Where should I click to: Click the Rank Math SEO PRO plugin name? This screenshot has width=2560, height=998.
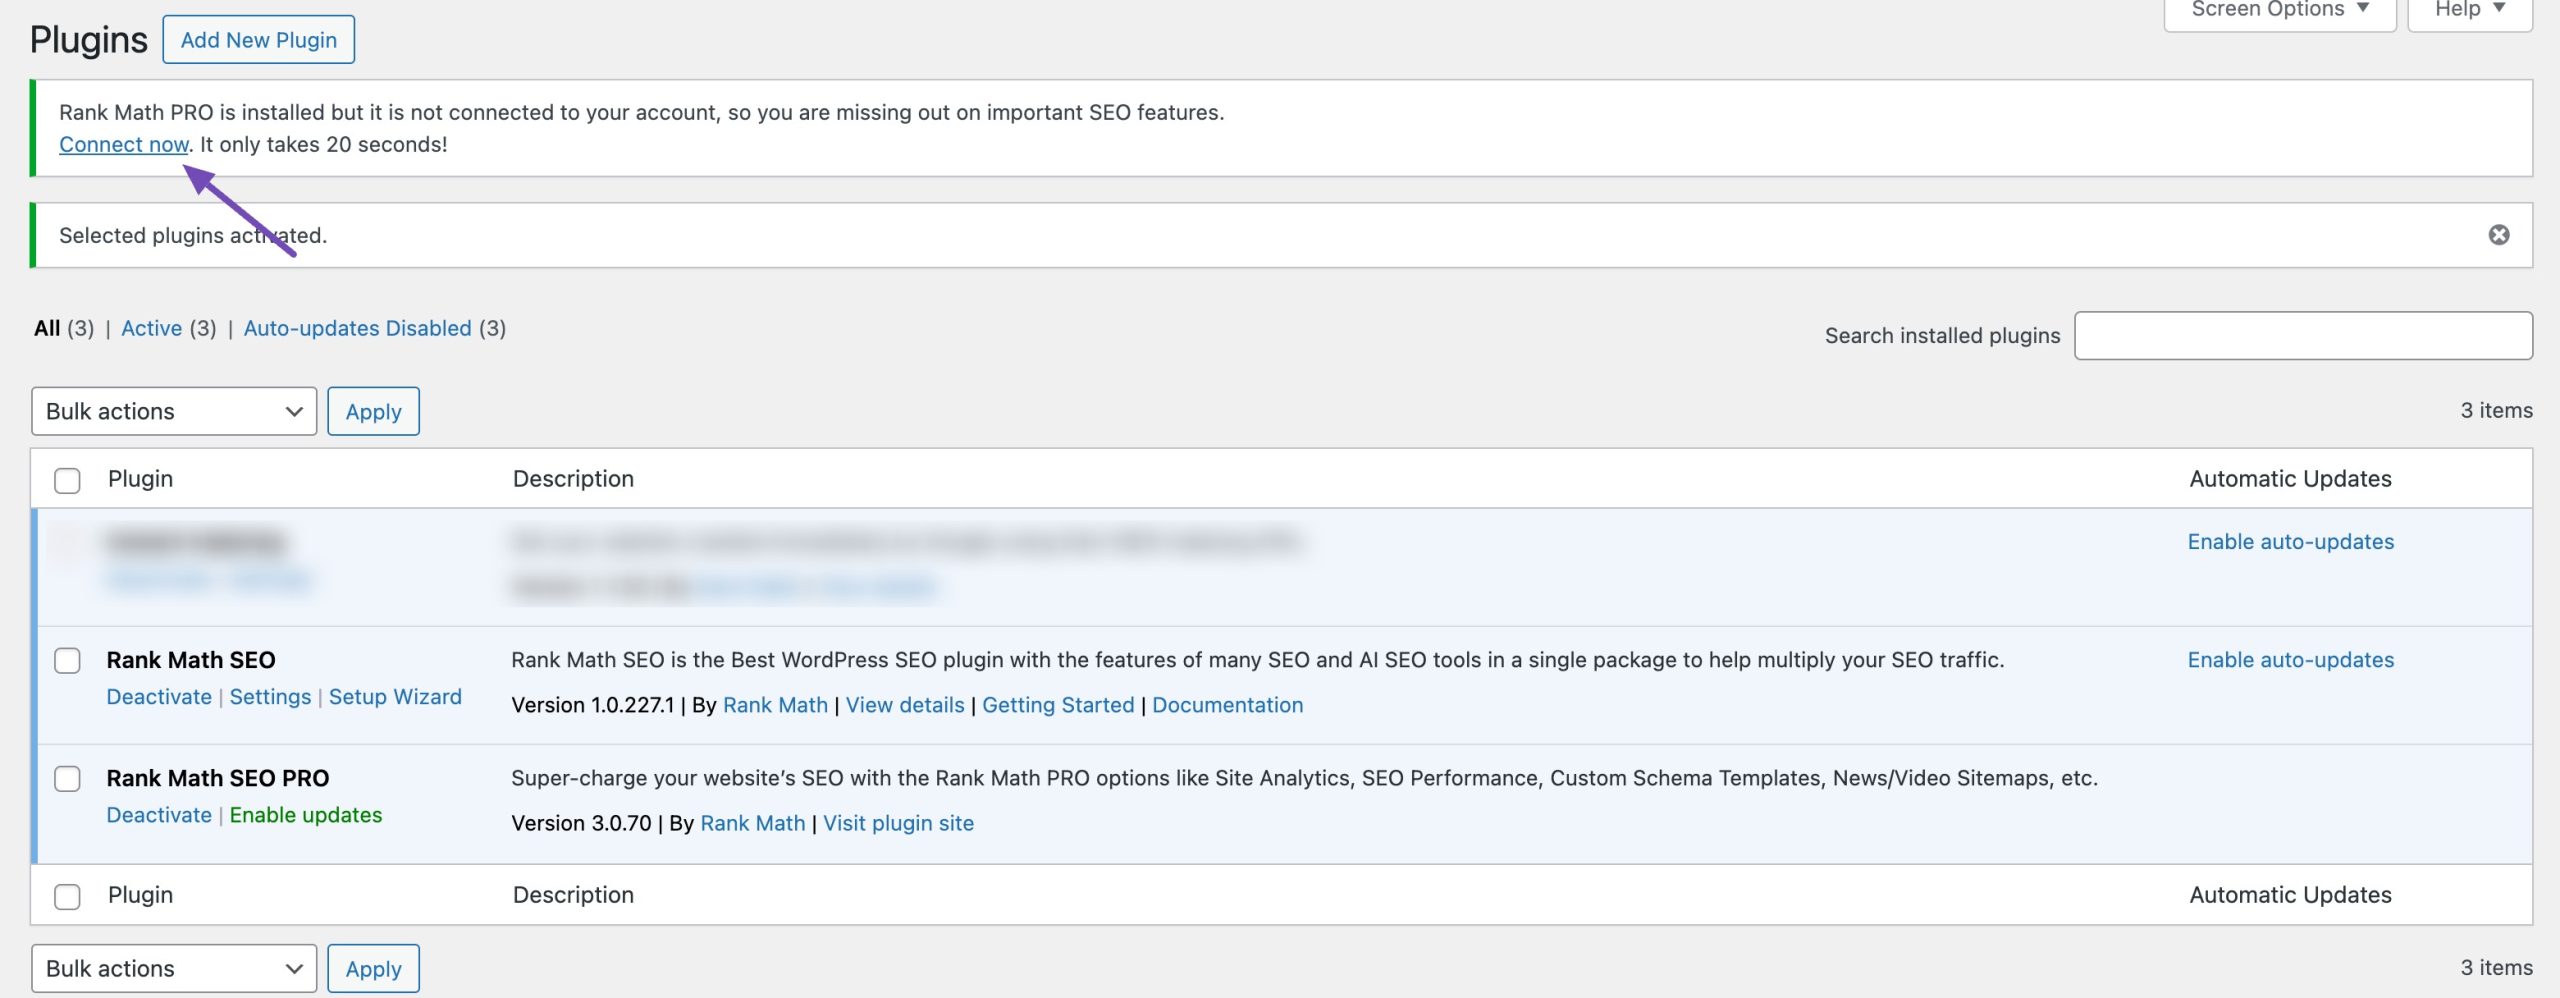coord(218,778)
